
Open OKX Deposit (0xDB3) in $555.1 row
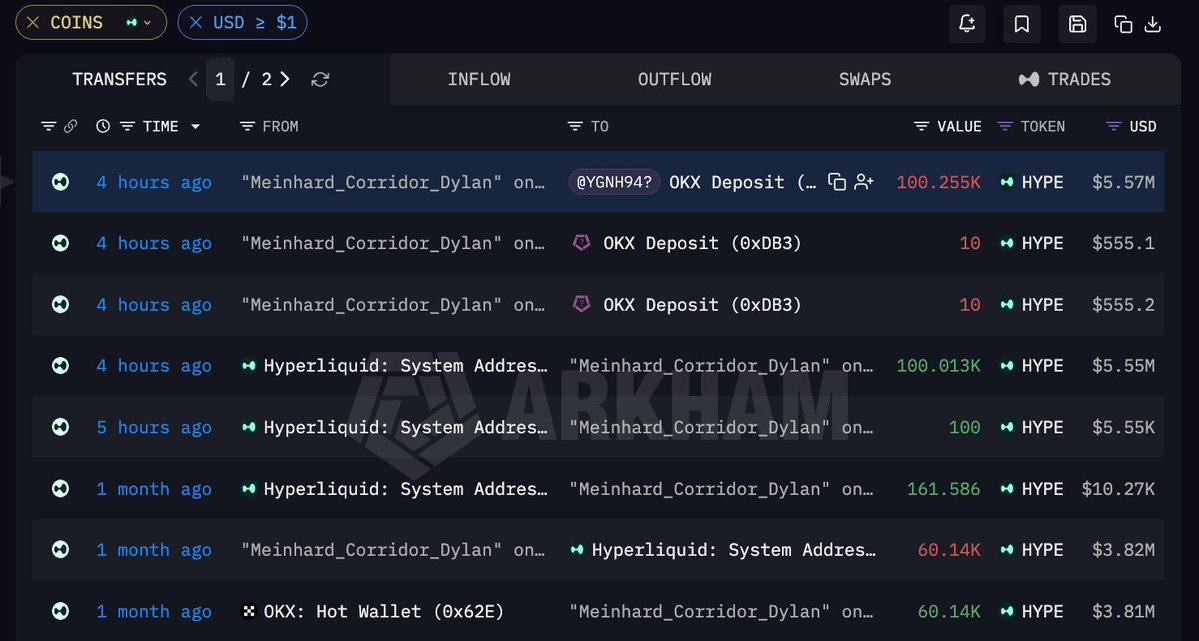tap(702, 243)
